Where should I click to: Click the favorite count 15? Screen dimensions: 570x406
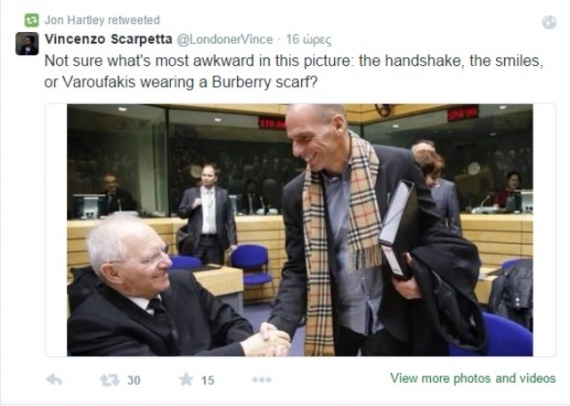pyautogui.click(x=208, y=381)
